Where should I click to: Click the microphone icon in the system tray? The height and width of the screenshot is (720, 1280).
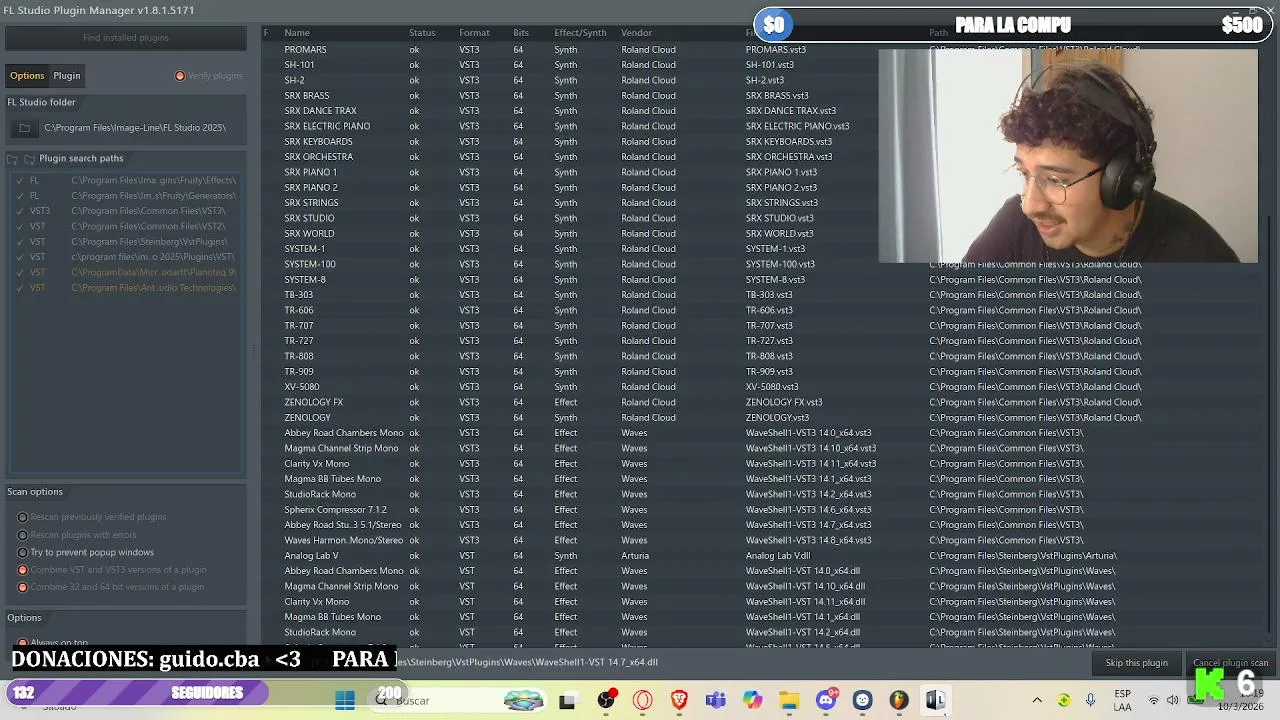pos(1090,700)
